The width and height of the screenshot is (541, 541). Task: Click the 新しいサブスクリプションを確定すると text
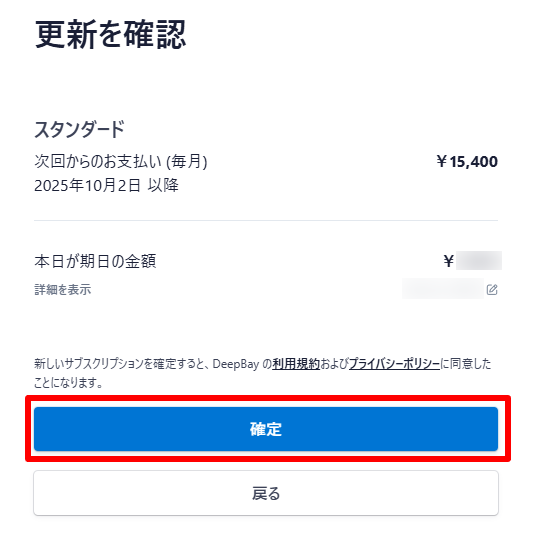(122, 364)
